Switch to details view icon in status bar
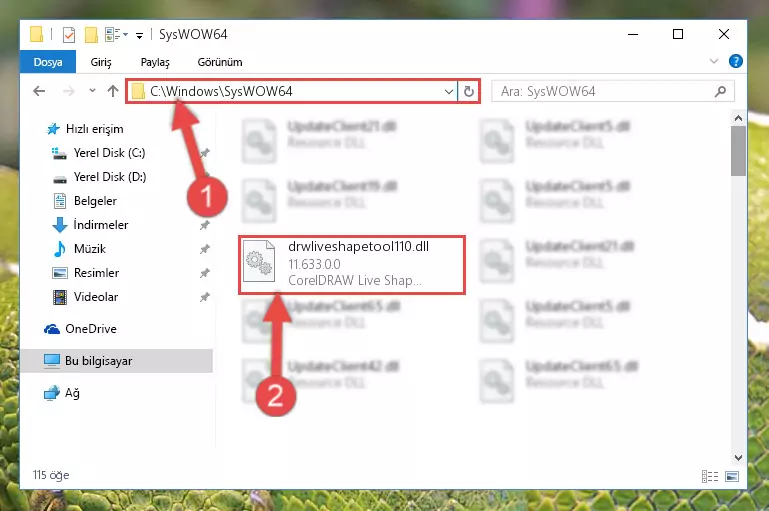Image resolution: width=769 pixels, height=511 pixels. pyautogui.click(x=710, y=476)
